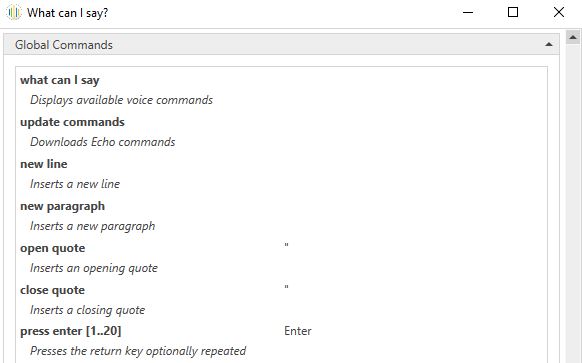This screenshot has width=582, height=363.
Task: Collapse the Global Commands section
Action: (549, 45)
